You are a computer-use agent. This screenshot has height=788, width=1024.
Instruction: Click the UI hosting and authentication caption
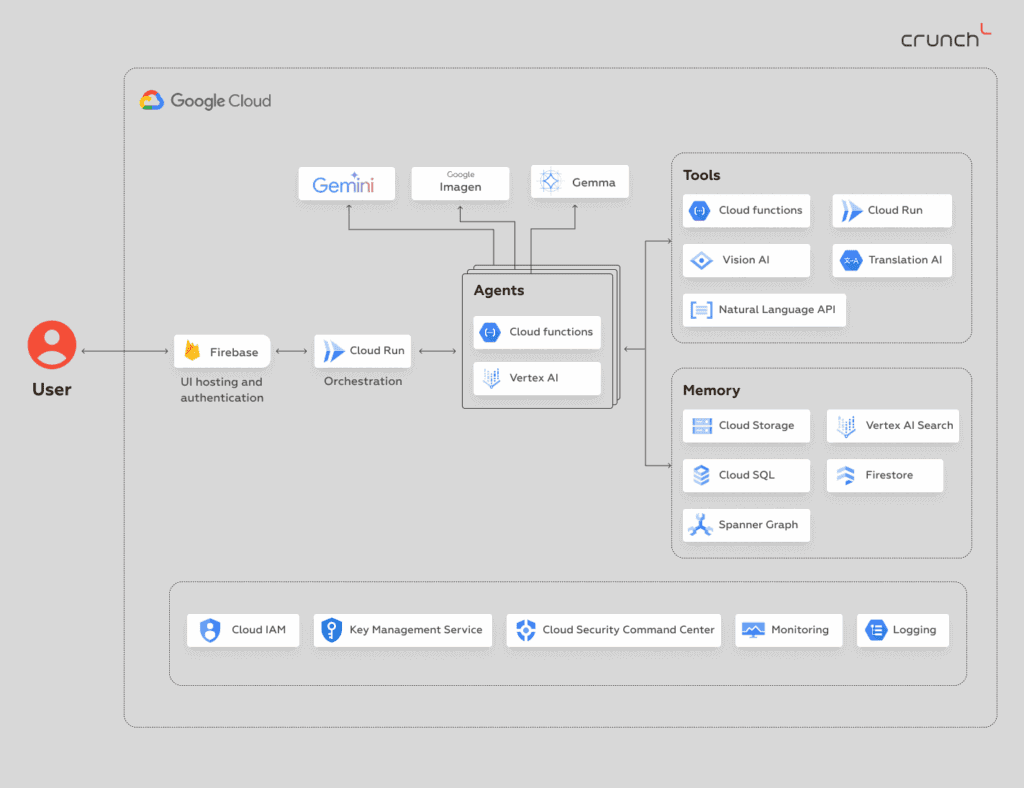coord(222,390)
